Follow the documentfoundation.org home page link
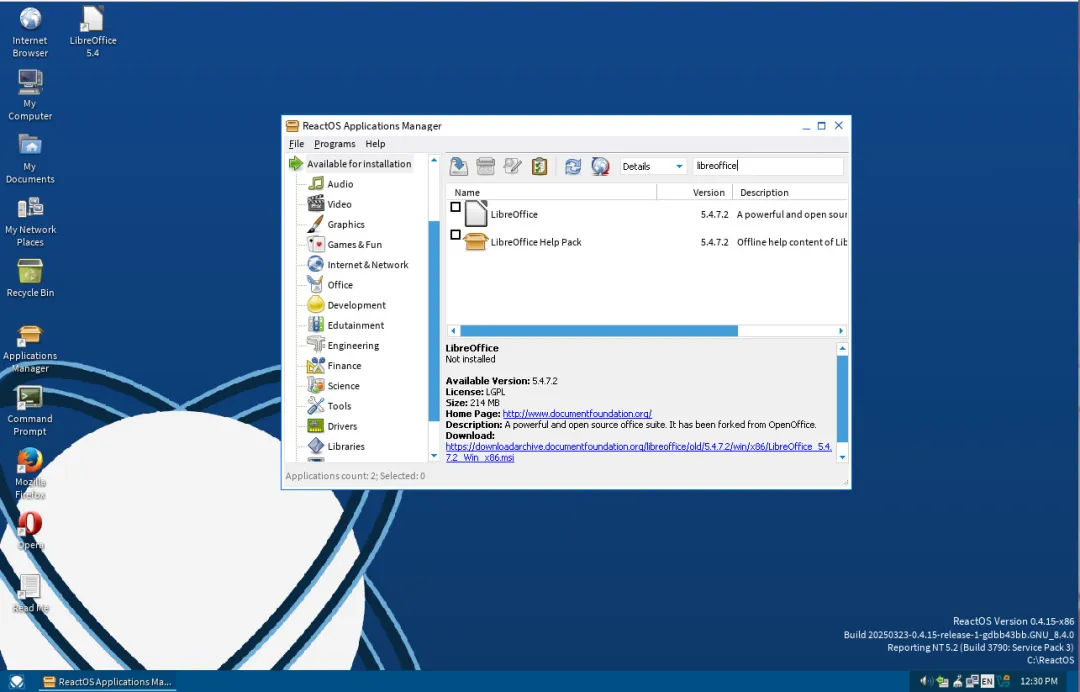Image resolution: width=1080 pixels, height=692 pixels. click(577, 414)
